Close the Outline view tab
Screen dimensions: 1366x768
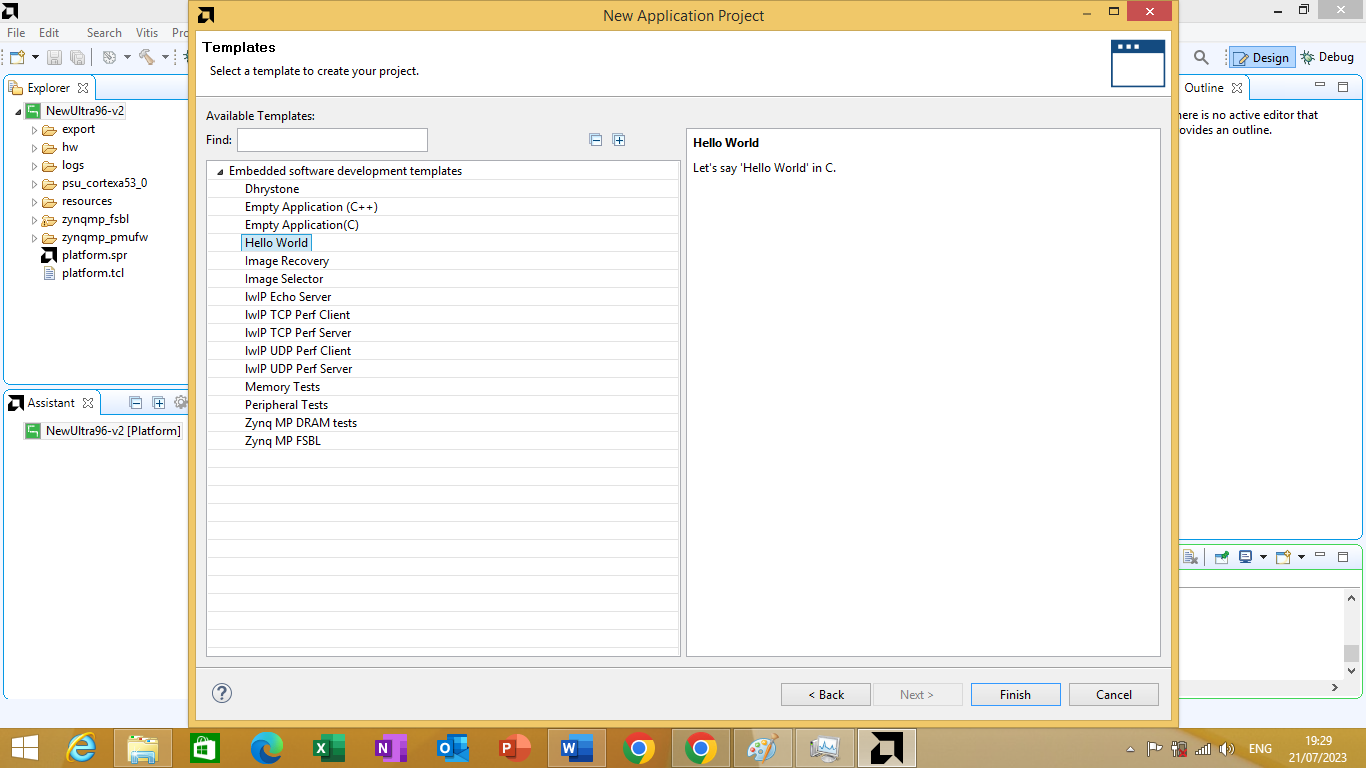1237,88
